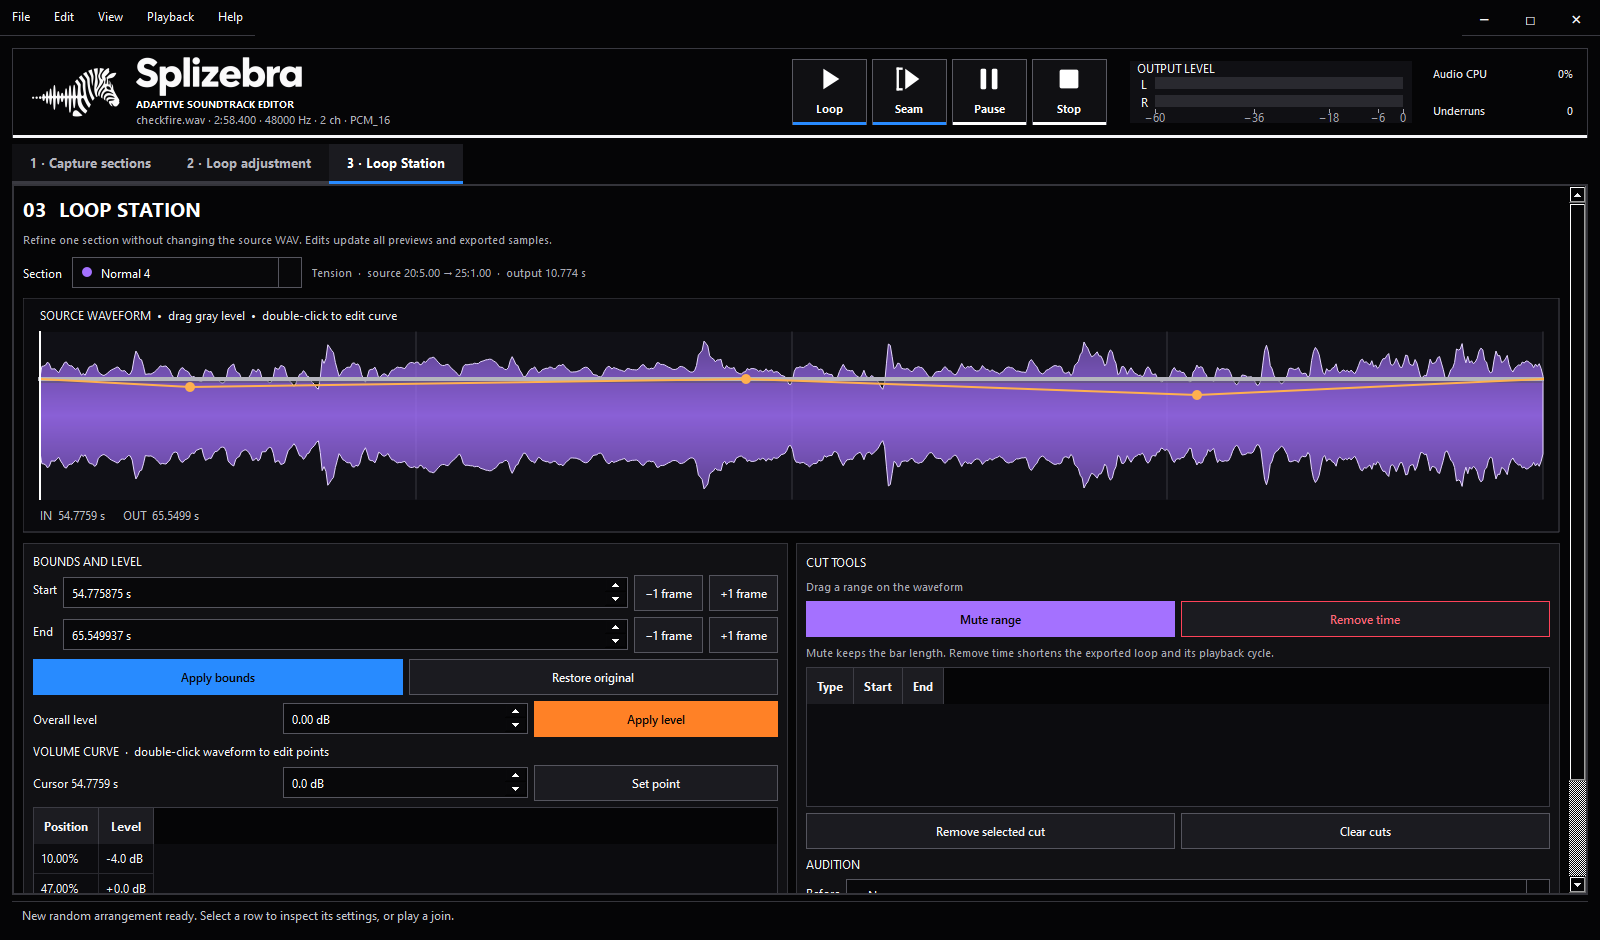Click middle volume curve point on waveform
The height and width of the screenshot is (940, 1600).
pyautogui.click(x=746, y=379)
